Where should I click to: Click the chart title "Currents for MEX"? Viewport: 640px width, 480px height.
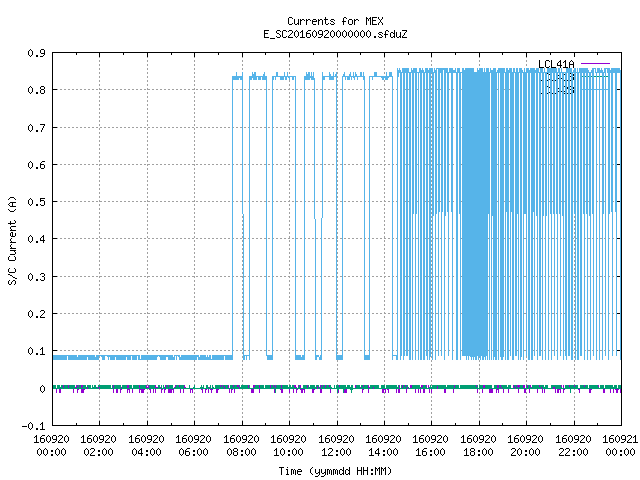335,21
